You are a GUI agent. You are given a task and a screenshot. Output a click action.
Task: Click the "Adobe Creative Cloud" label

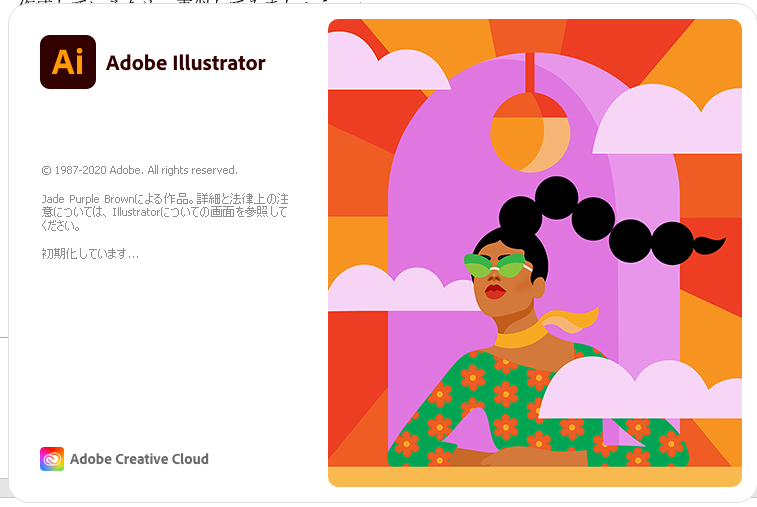coord(140,459)
